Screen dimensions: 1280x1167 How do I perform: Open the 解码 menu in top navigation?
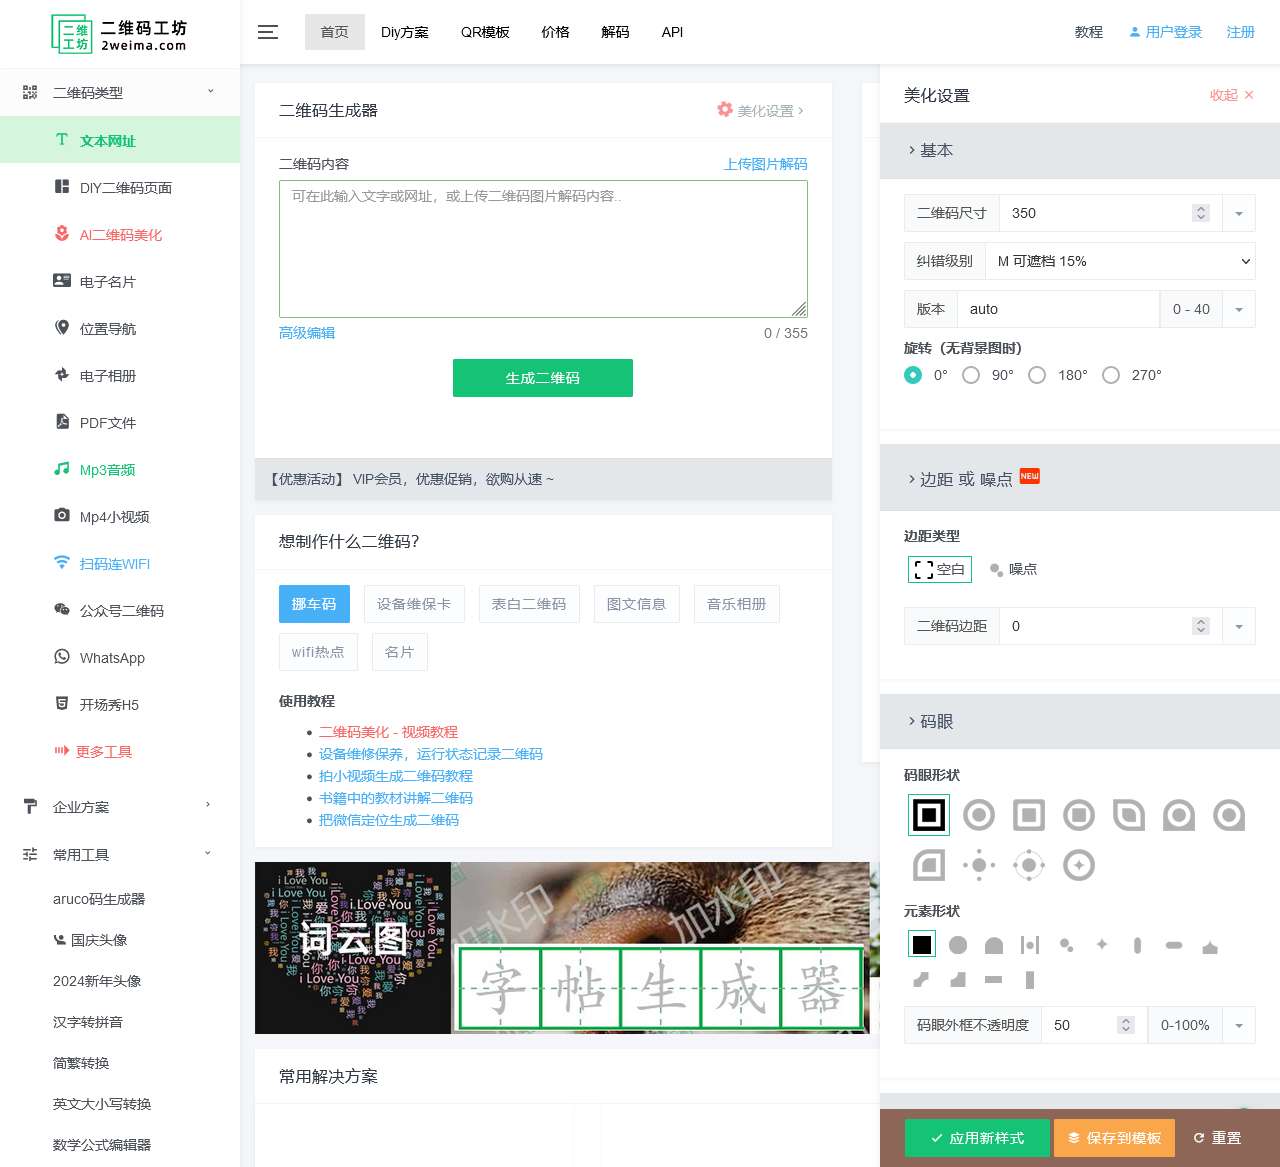click(x=615, y=32)
